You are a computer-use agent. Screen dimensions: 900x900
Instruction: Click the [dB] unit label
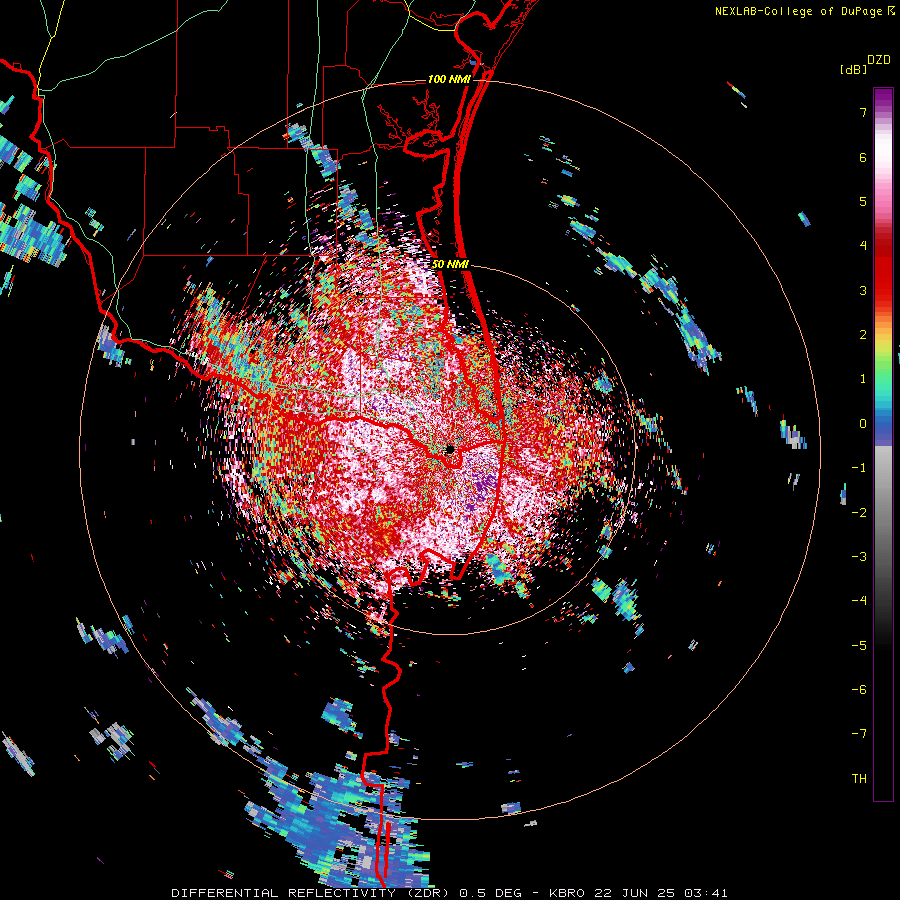tap(853, 70)
